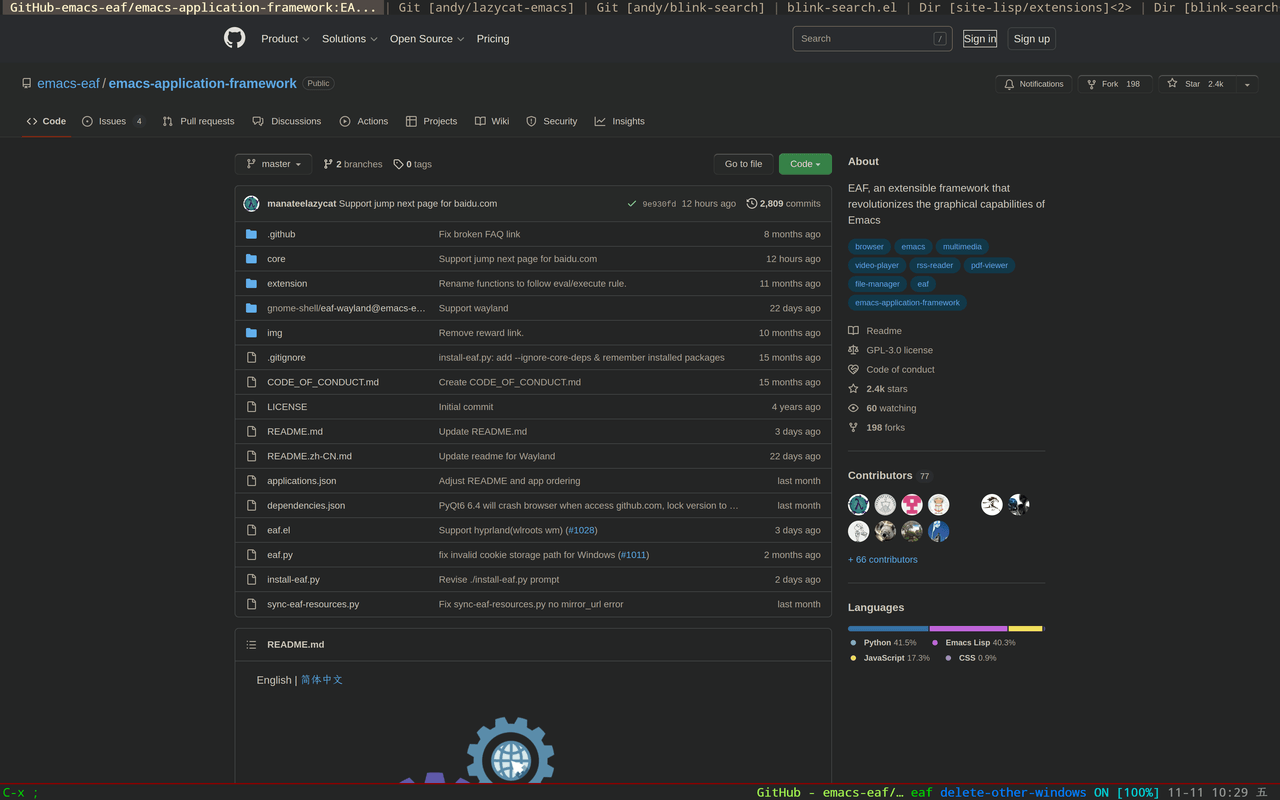Click the file icon beside LICENSE
Image resolution: width=1280 pixels, height=800 pixels.
251,407
